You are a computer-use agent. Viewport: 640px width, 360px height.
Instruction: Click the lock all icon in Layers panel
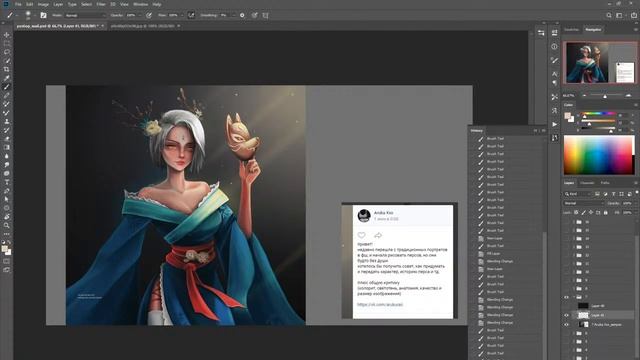click(x=606, y=213)
